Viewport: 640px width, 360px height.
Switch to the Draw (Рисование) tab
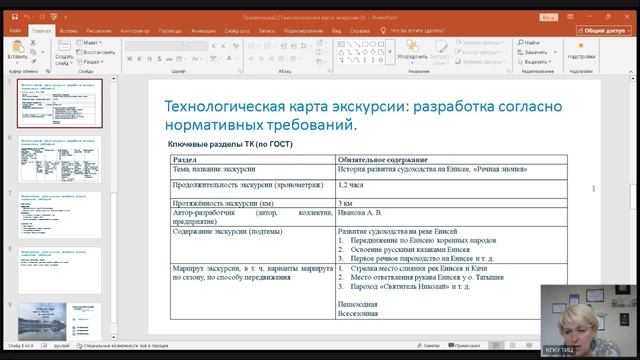[x=99, y=31]
